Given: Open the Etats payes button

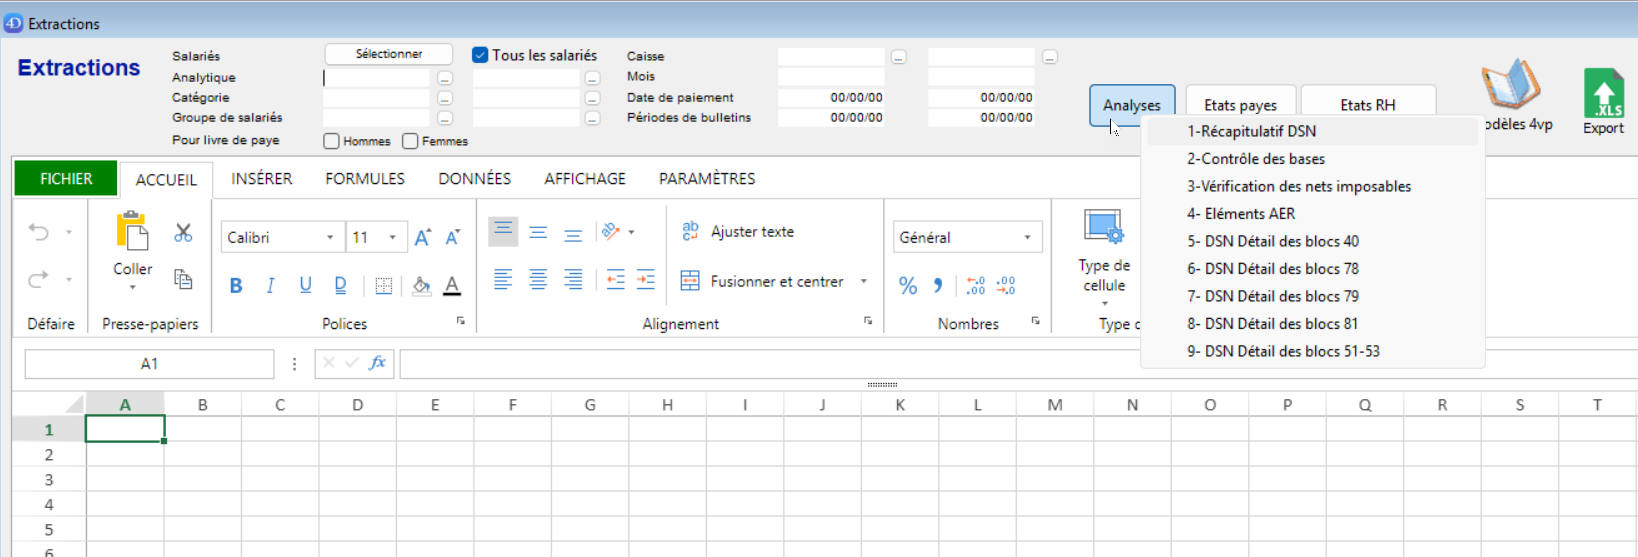Looking at the screenshot, I should tap(1240, 105).
